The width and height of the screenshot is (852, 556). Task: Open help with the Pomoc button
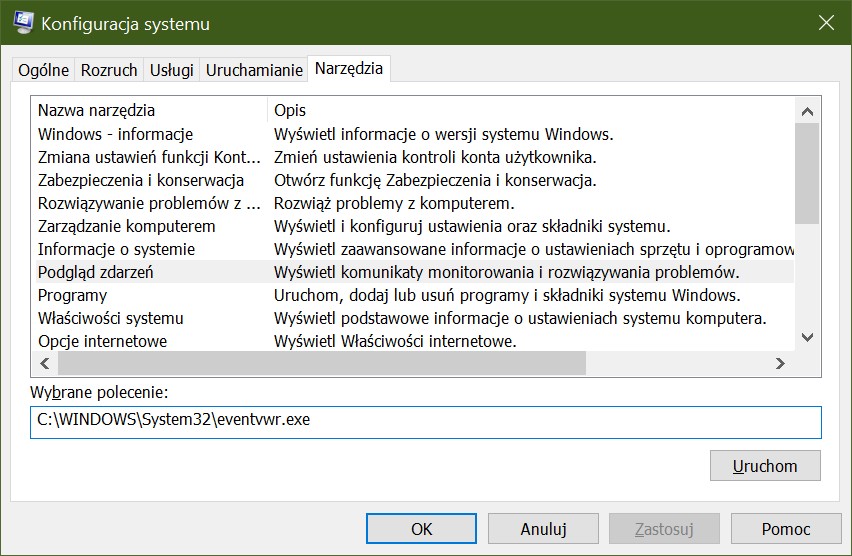tap(786, 528)
